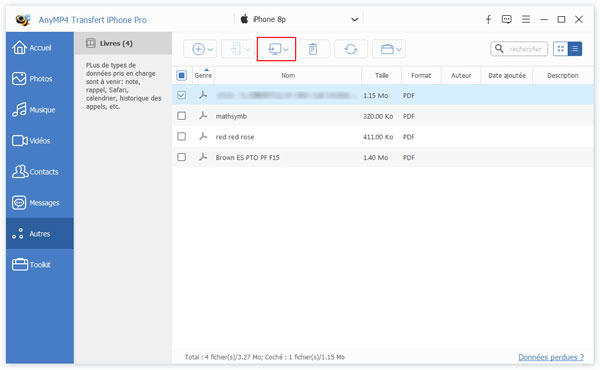Screen dimensions: 600x370
Task: Click the toolbox briefcase icon
Action: click(387, 49)
